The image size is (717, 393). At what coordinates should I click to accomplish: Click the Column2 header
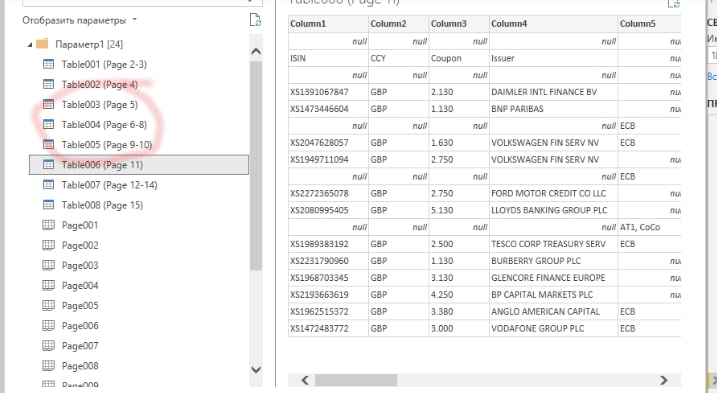(399, 24)
